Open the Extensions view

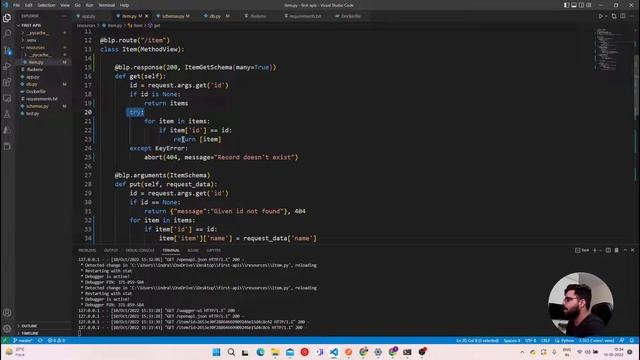tap(7, 82)
